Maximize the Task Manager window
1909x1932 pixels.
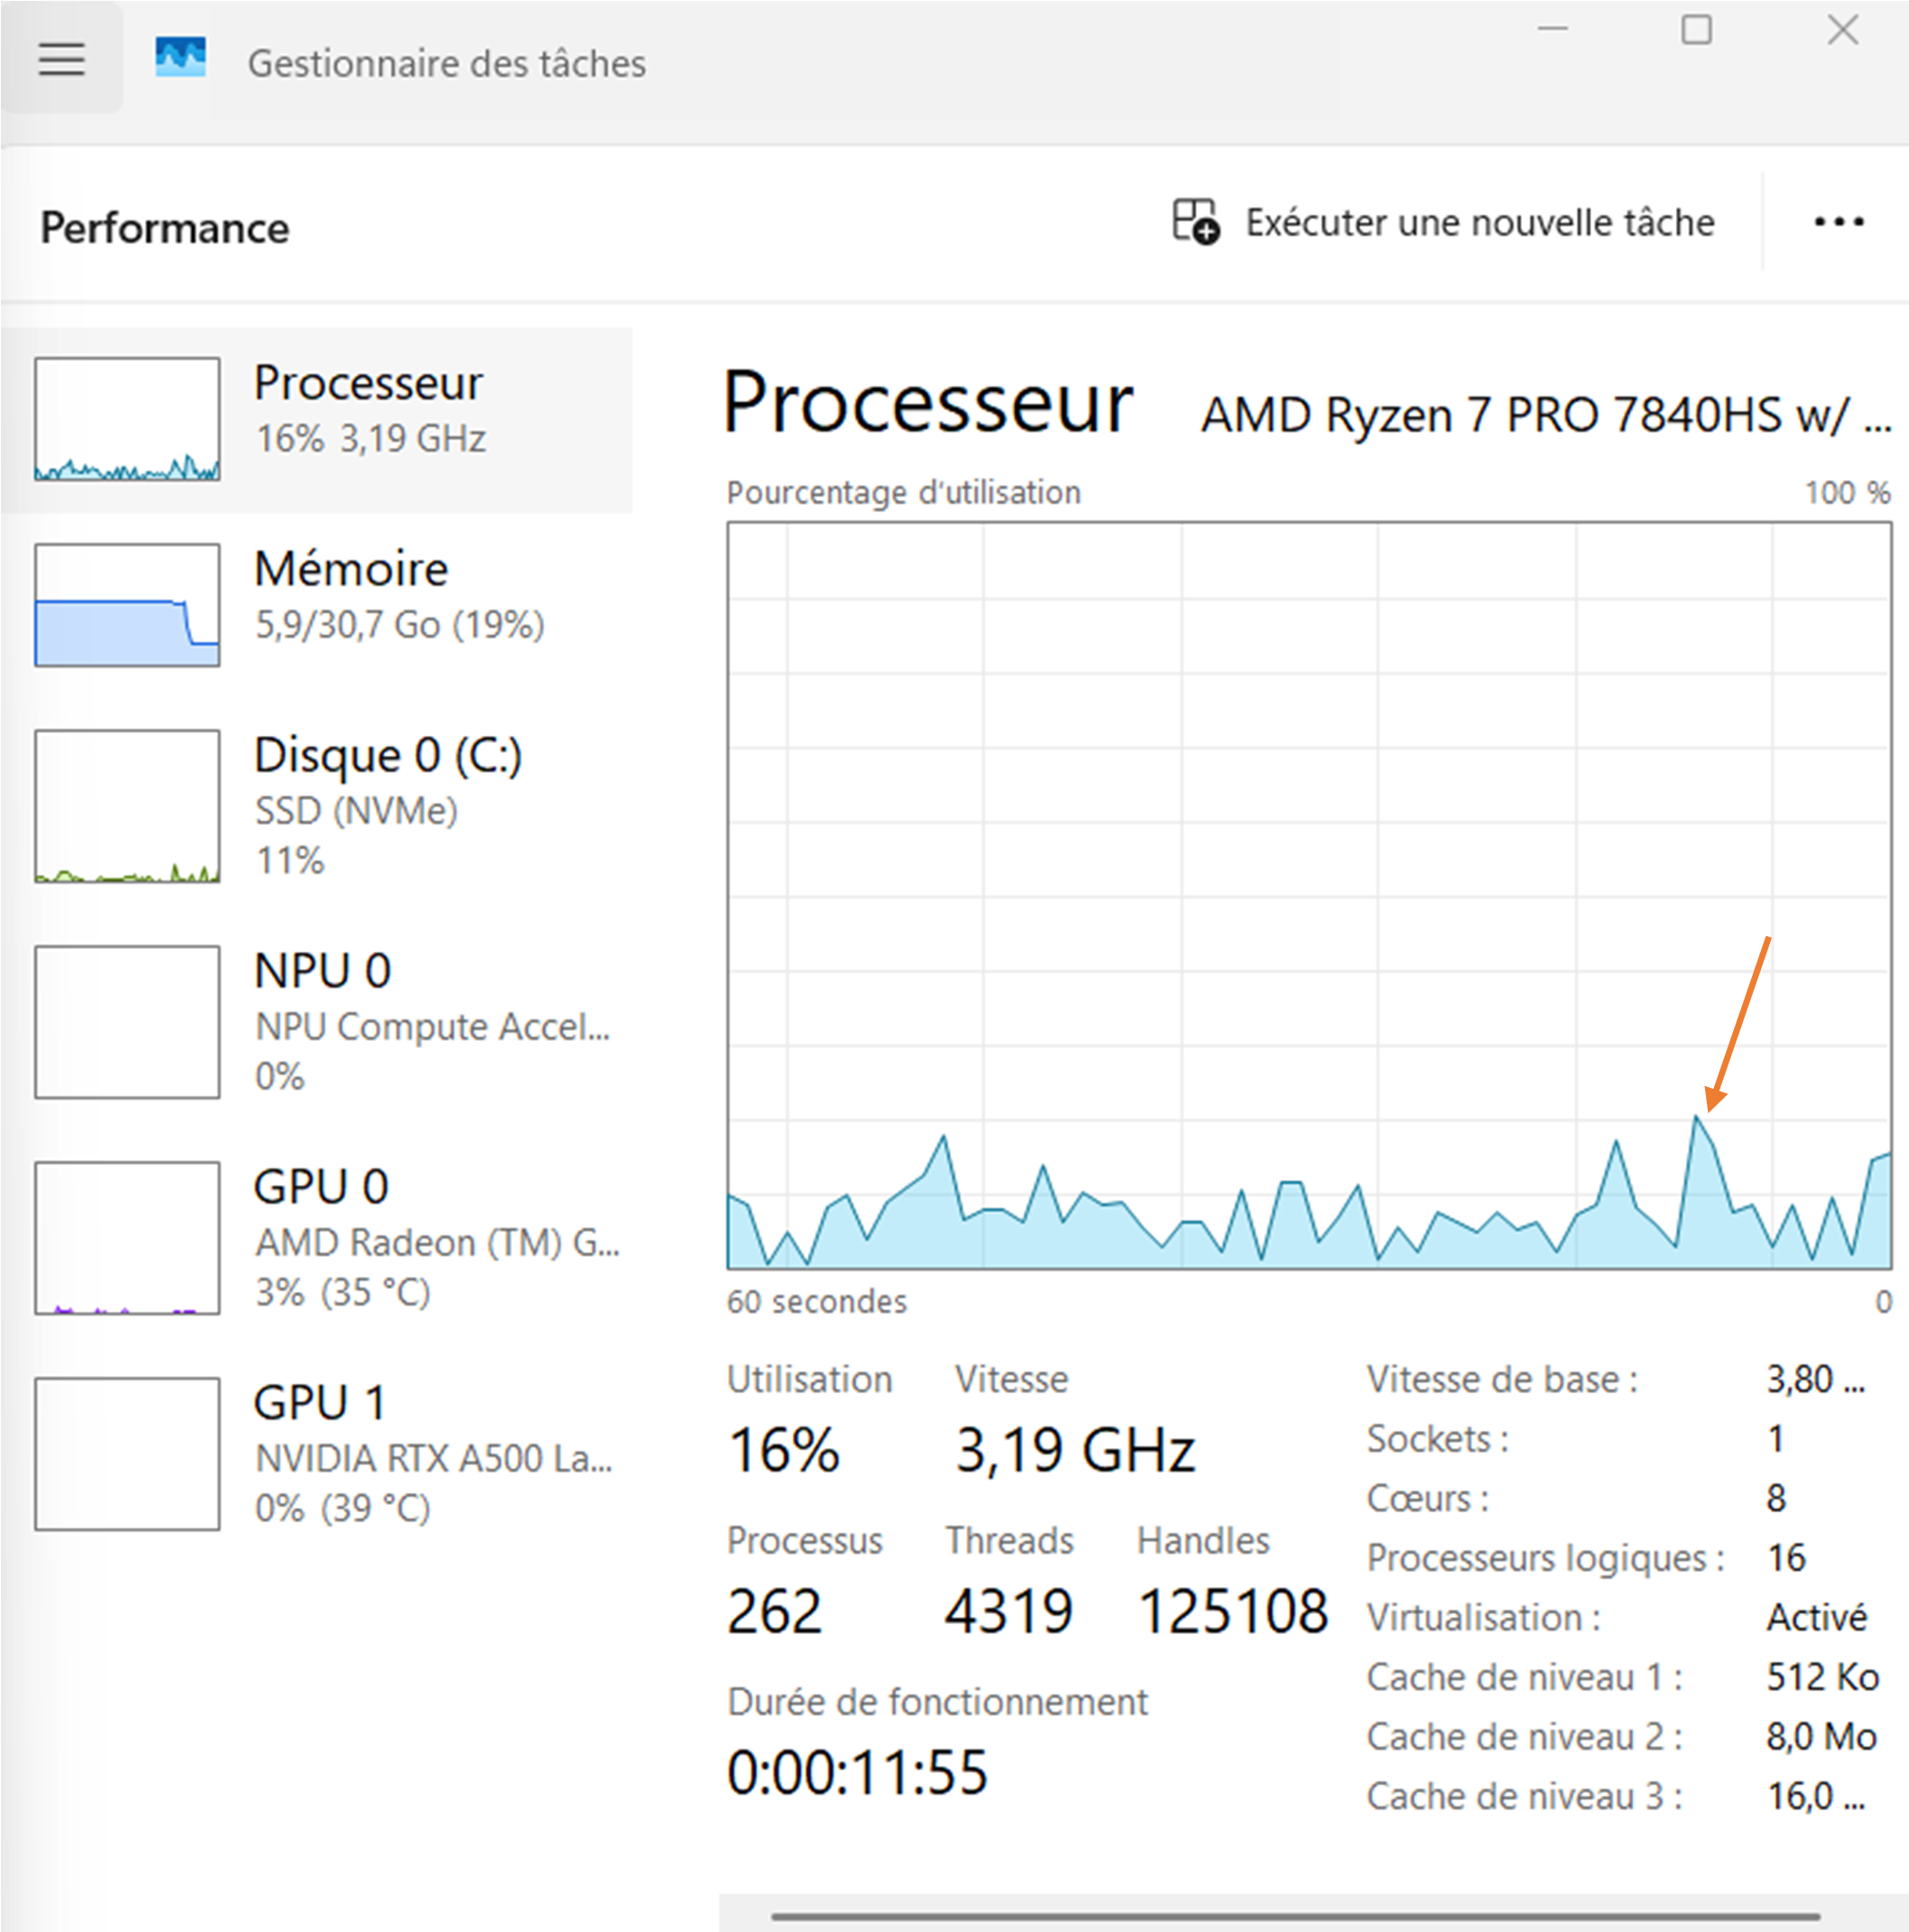(x=1696, y=30)
